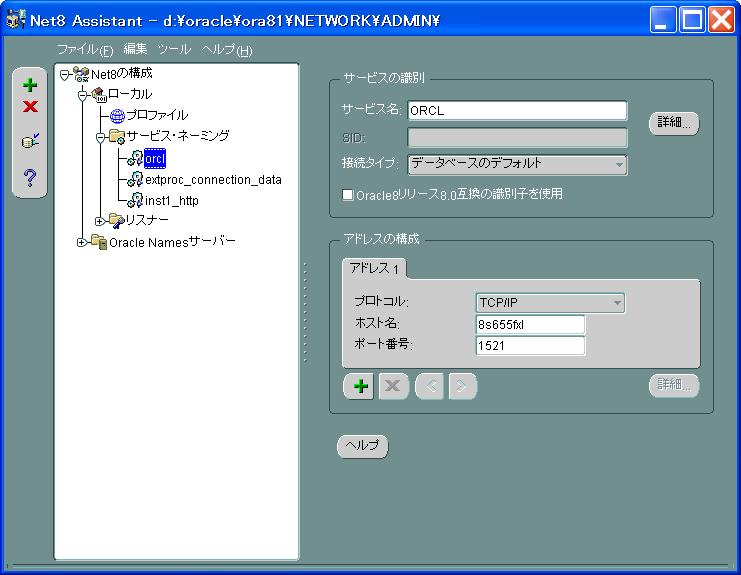The width and height of the screenshot is (741, 575).
Task: Click the dotted splitter handle between panes
Action: click(305, 312)
